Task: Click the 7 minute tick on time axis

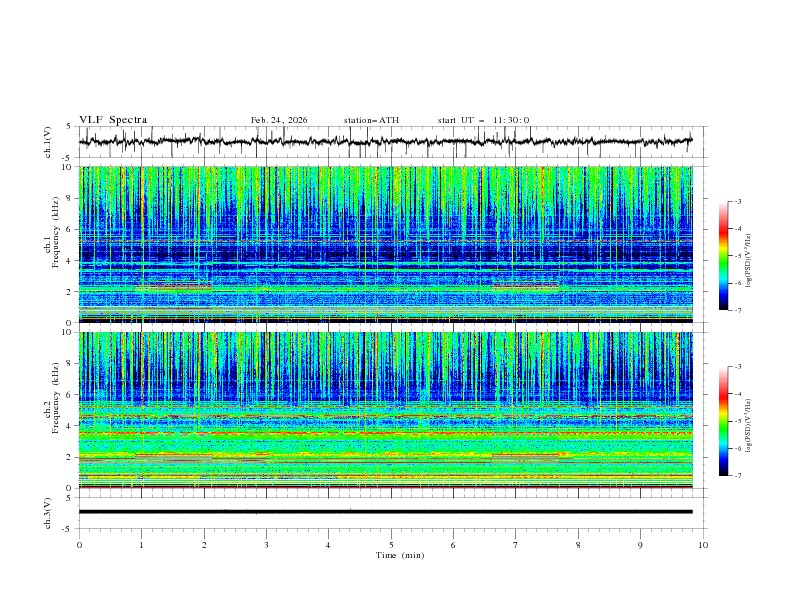Action: click(516, 544)
